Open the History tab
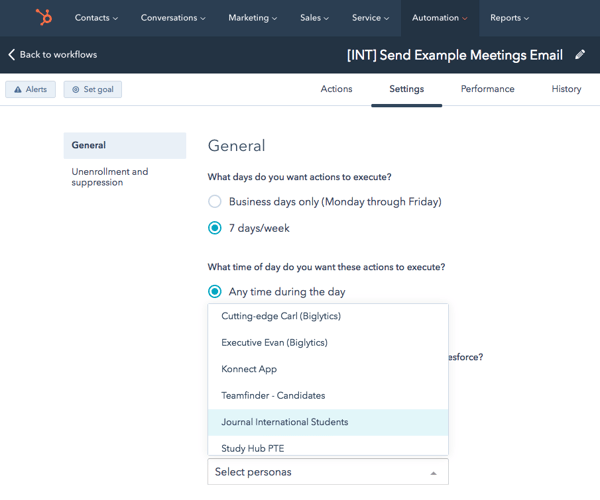600x500 pixels. 566,89
